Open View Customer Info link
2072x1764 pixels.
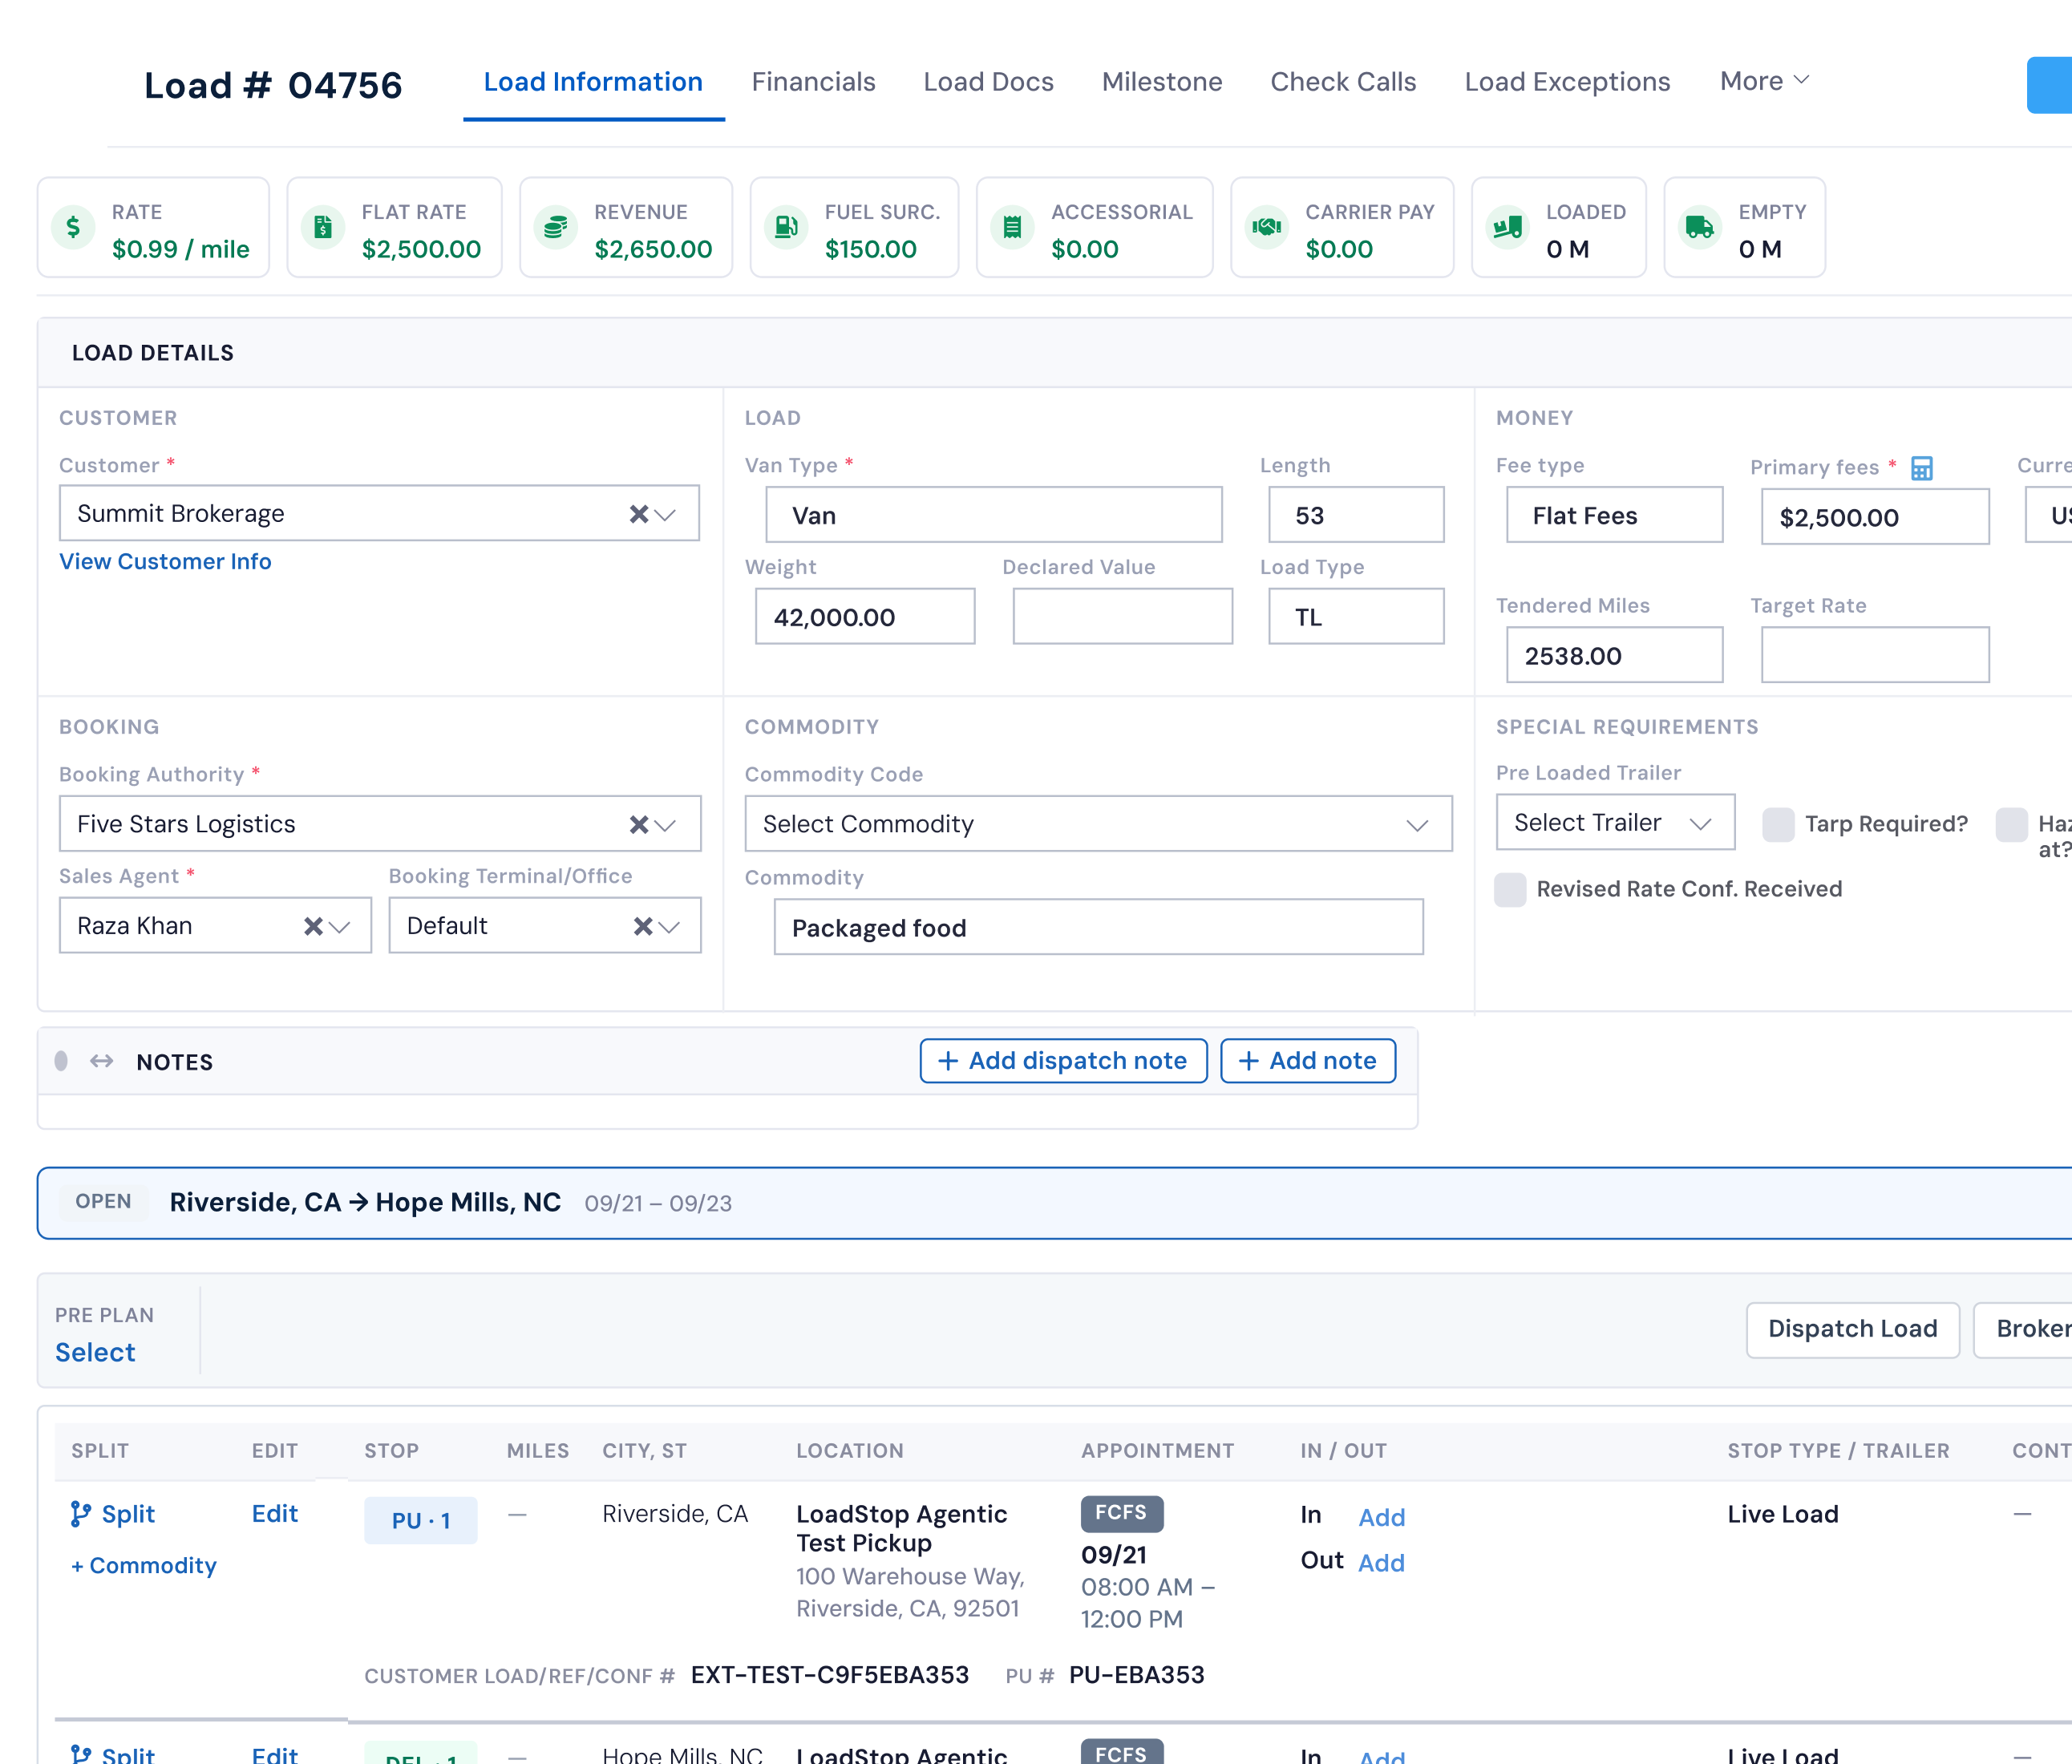tap(165, 561)
